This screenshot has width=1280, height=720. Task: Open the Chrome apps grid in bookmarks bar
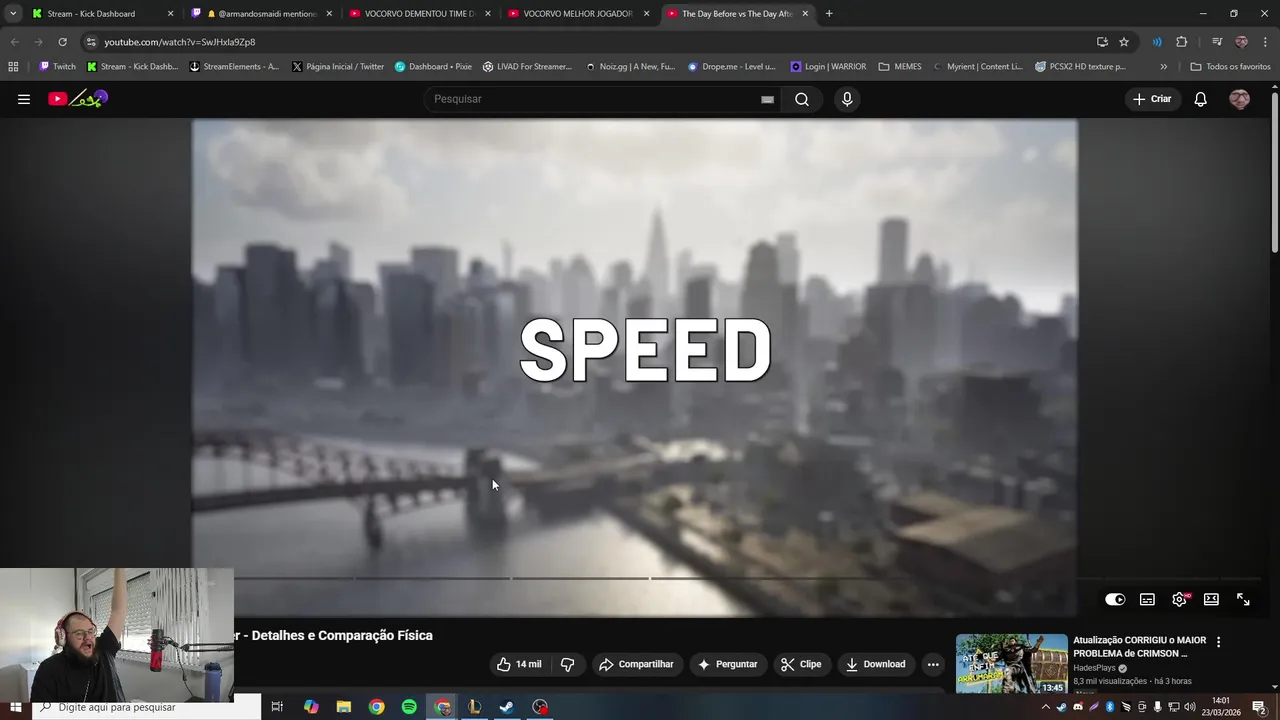tap(13, 66)
